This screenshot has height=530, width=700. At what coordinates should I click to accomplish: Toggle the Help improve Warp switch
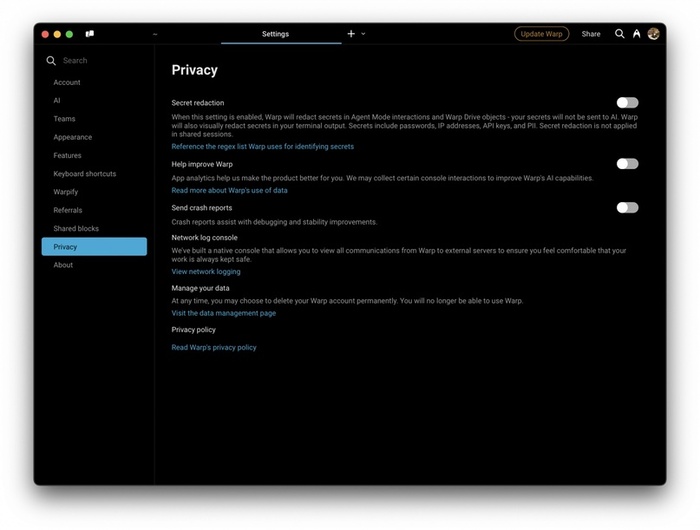(627, 164)
